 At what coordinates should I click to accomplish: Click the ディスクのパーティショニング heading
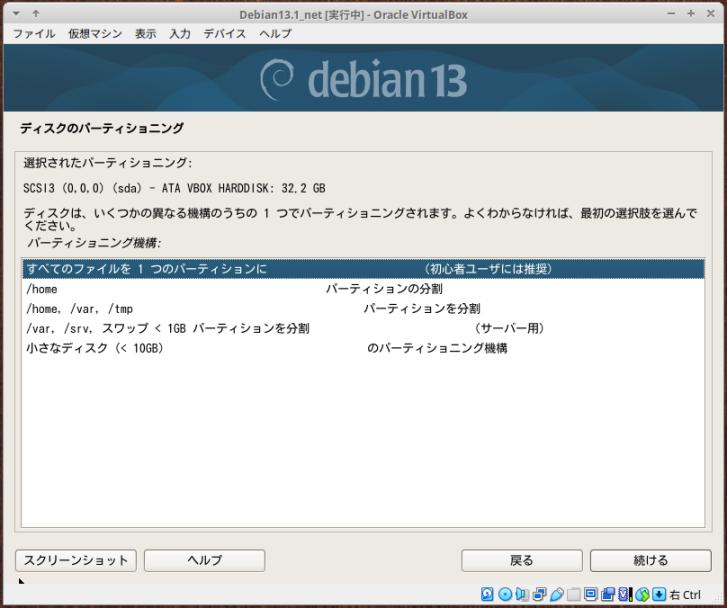click(102, 128)
